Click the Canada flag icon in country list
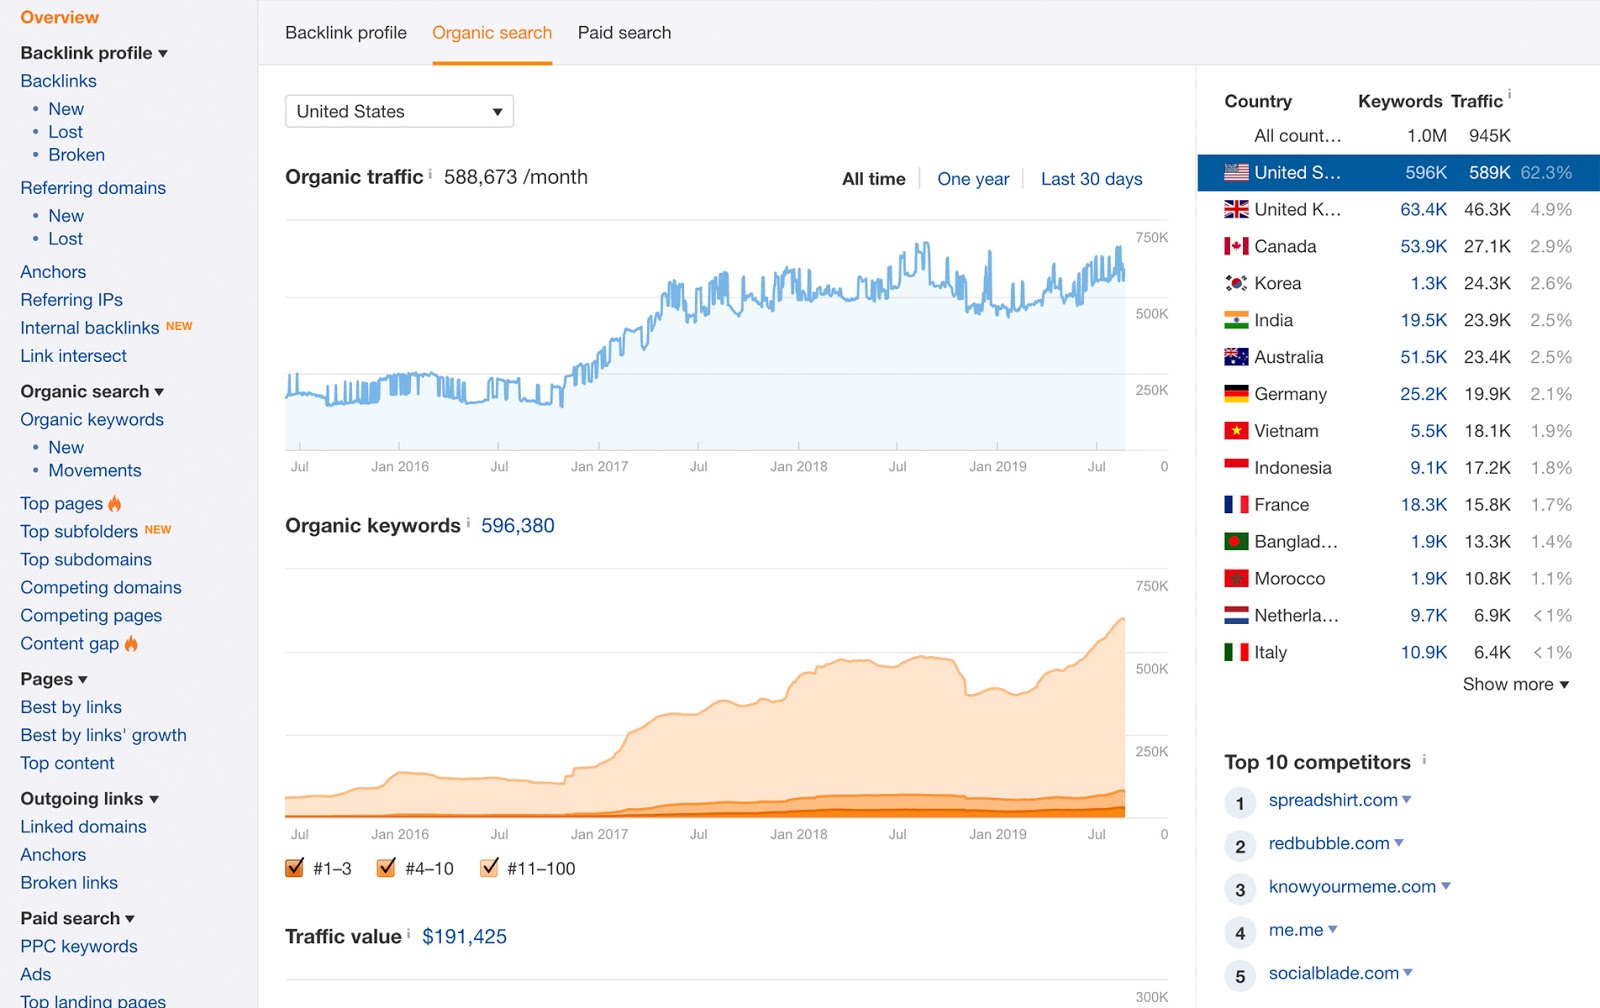This screenshot has height=1008, width=1600. coord(1236,246)
